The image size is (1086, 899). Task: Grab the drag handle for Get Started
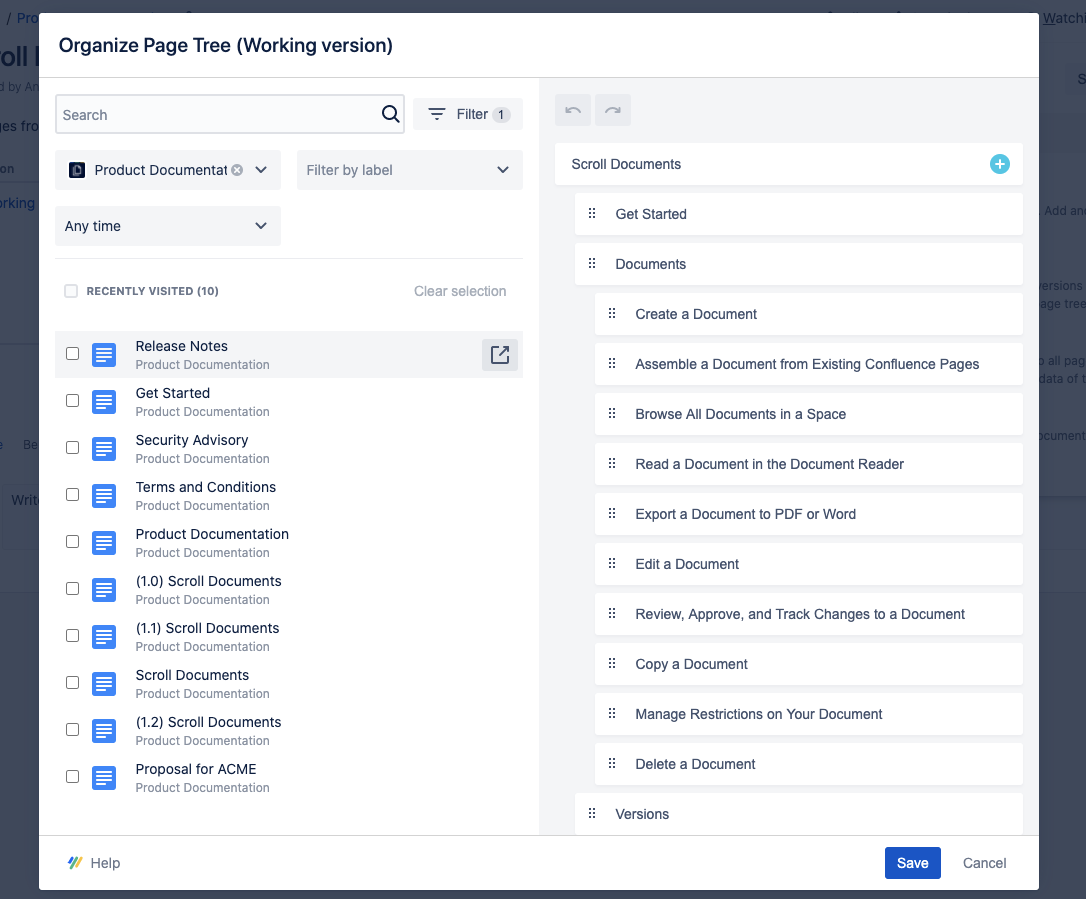[592, 213]
